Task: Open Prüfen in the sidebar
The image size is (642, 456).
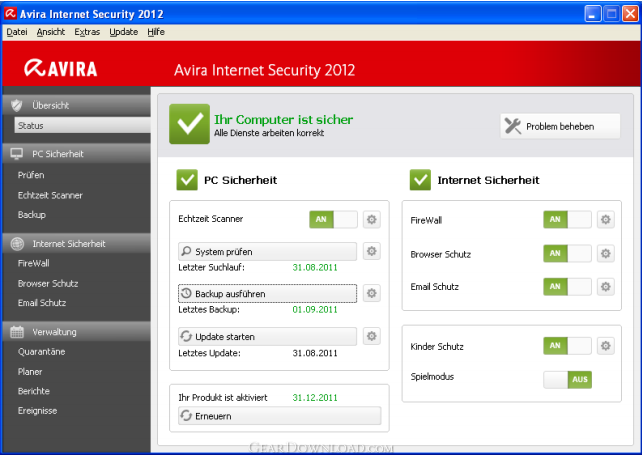Action: coord(31,175)
